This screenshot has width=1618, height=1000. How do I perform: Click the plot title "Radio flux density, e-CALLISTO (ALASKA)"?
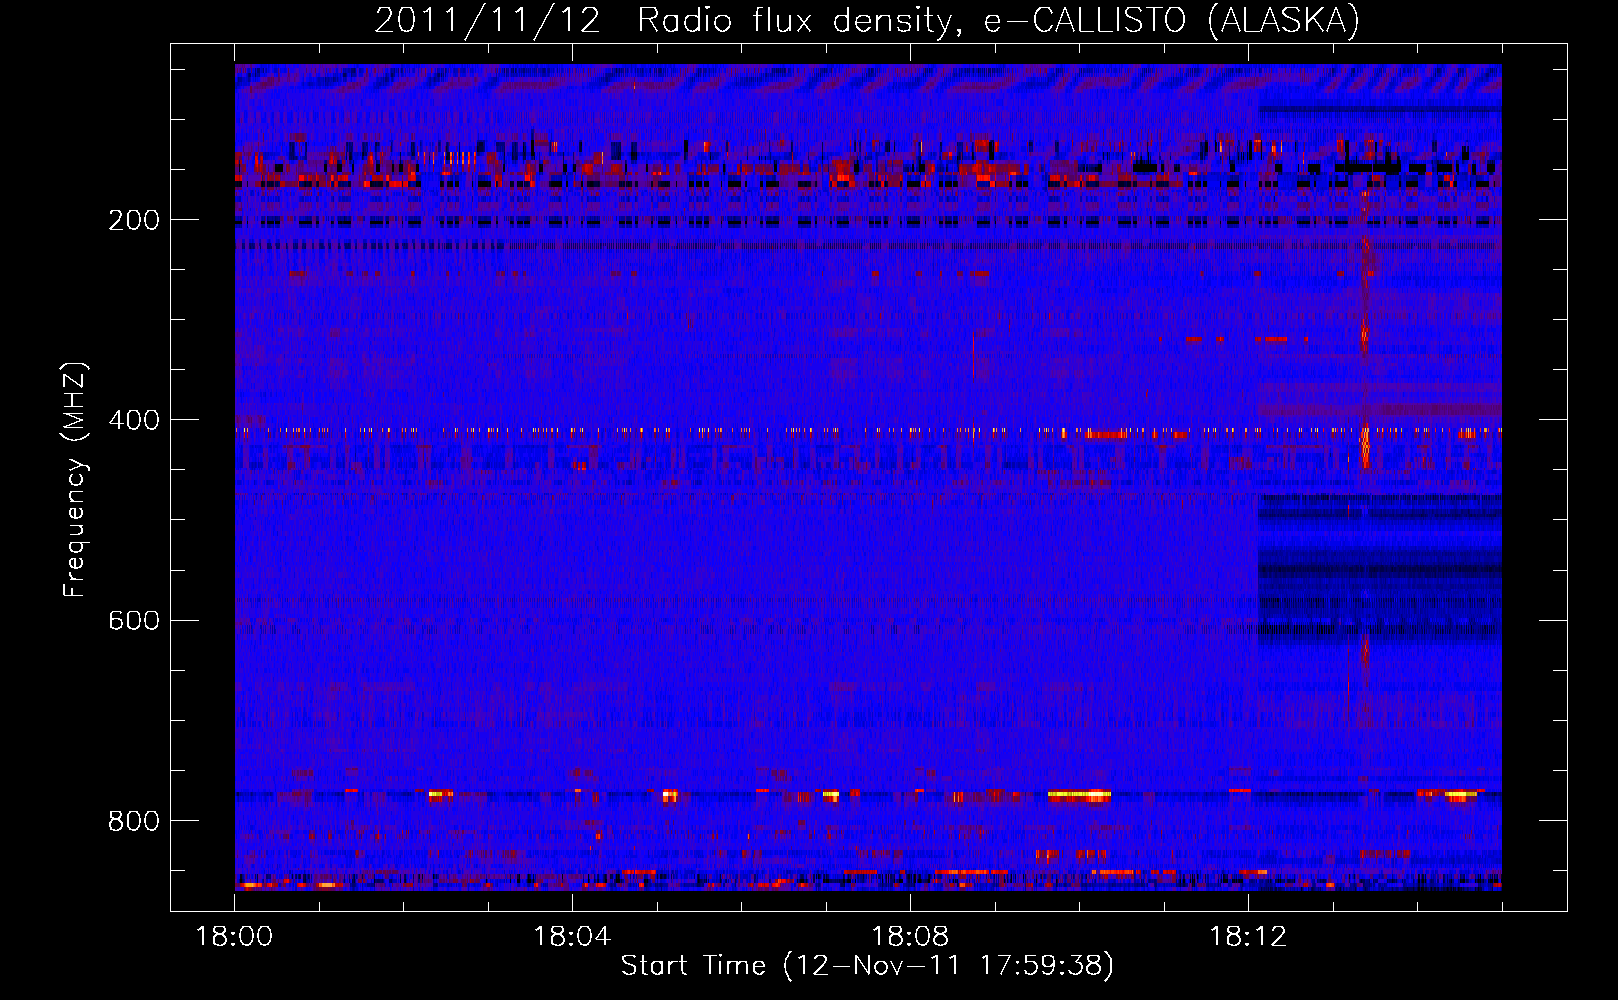click(998, 20)
